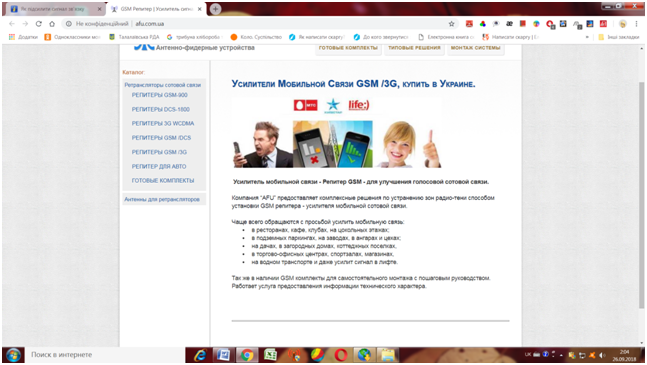Expand the hidden bookmarks chevron
This screenshot has height=365, width=647.
(x=587, y=37)
